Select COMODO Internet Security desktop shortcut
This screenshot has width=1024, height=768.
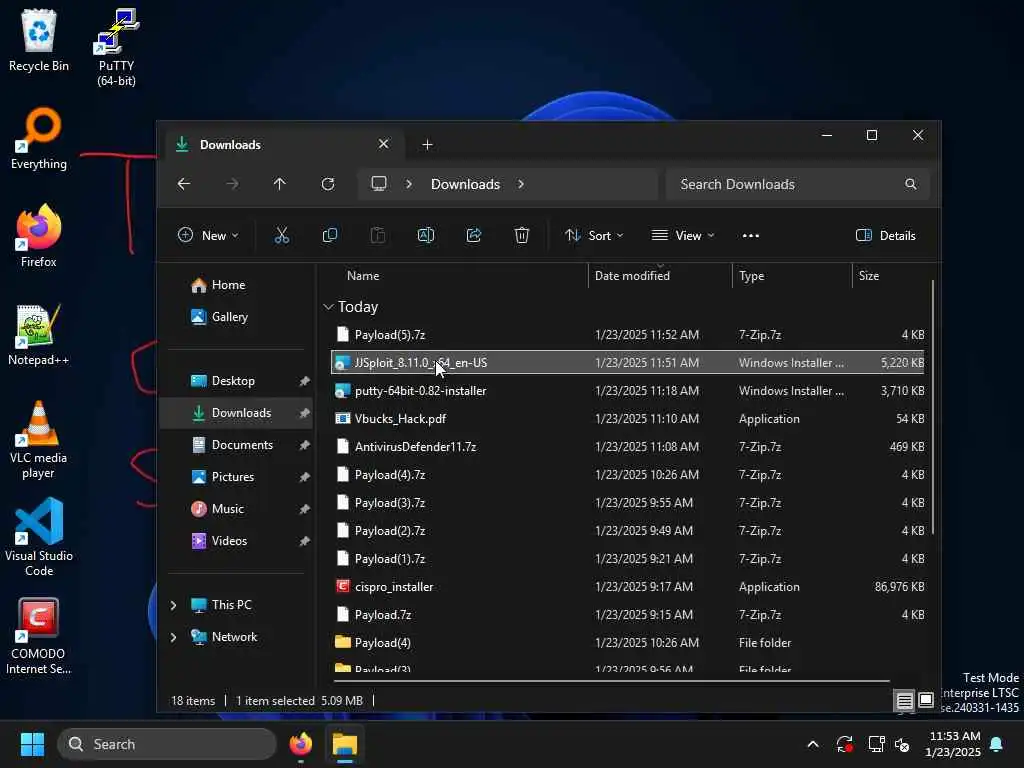[39, 636]
